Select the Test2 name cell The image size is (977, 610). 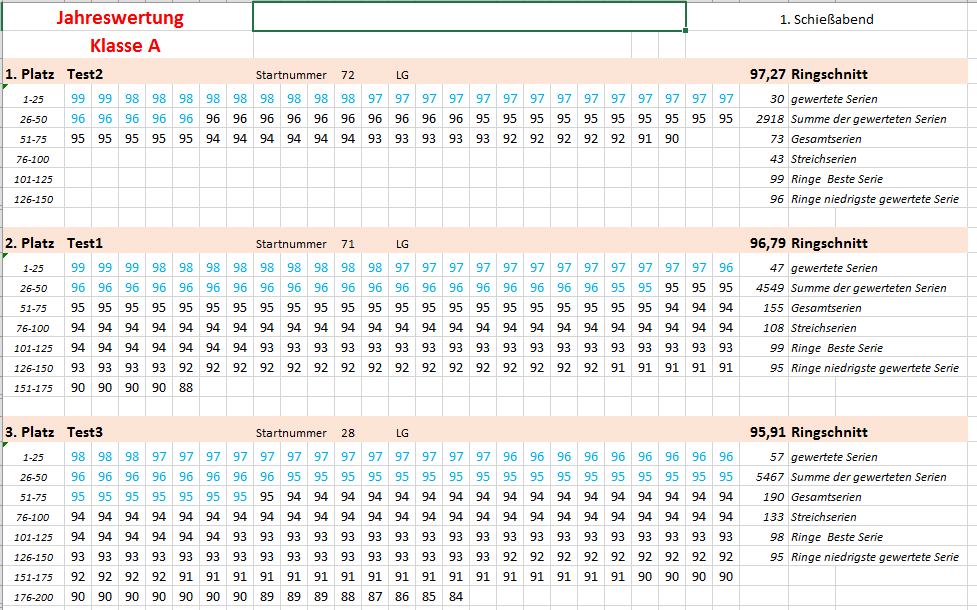(x=86, y=74)
